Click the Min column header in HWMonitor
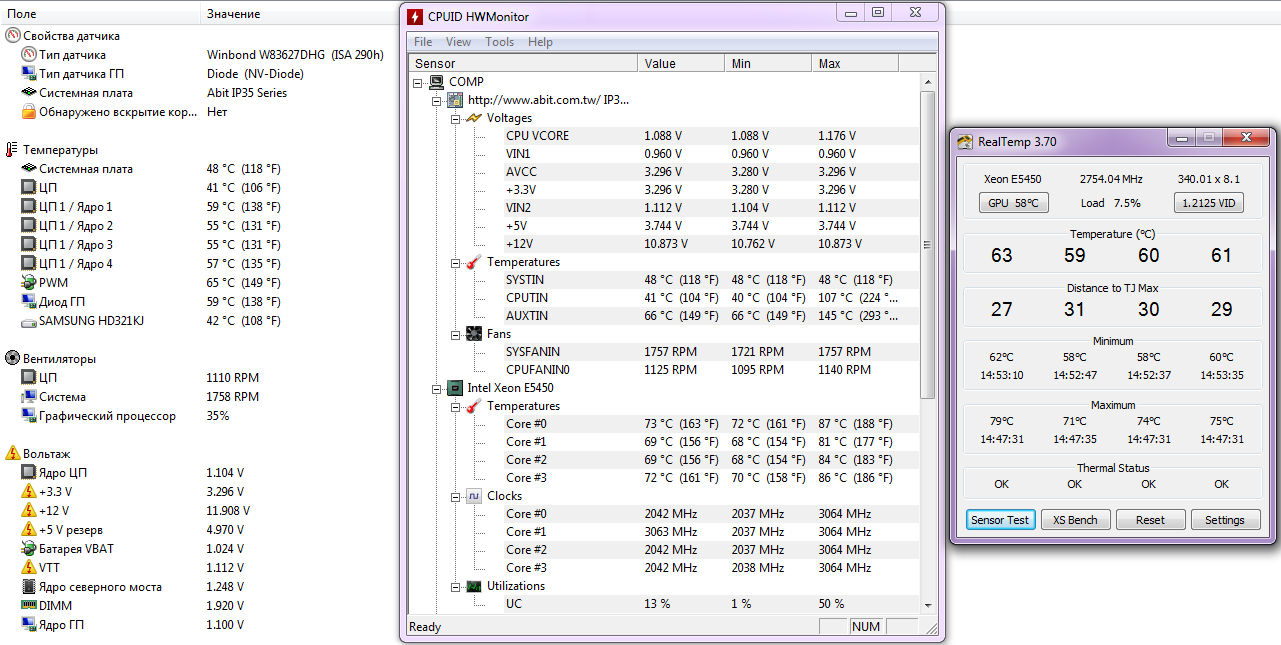This screenshot has width=1281, height=645. pos(768,63)
